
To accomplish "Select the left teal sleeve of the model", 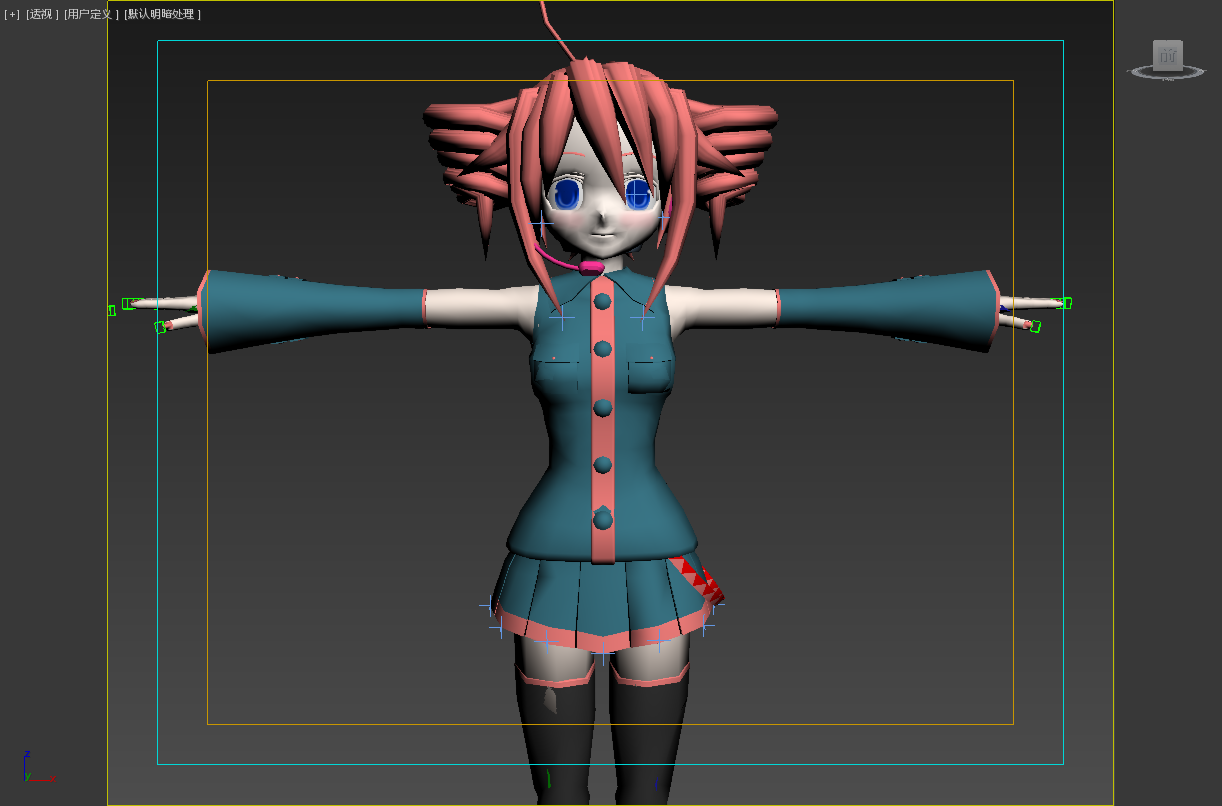I will [310, 310].
